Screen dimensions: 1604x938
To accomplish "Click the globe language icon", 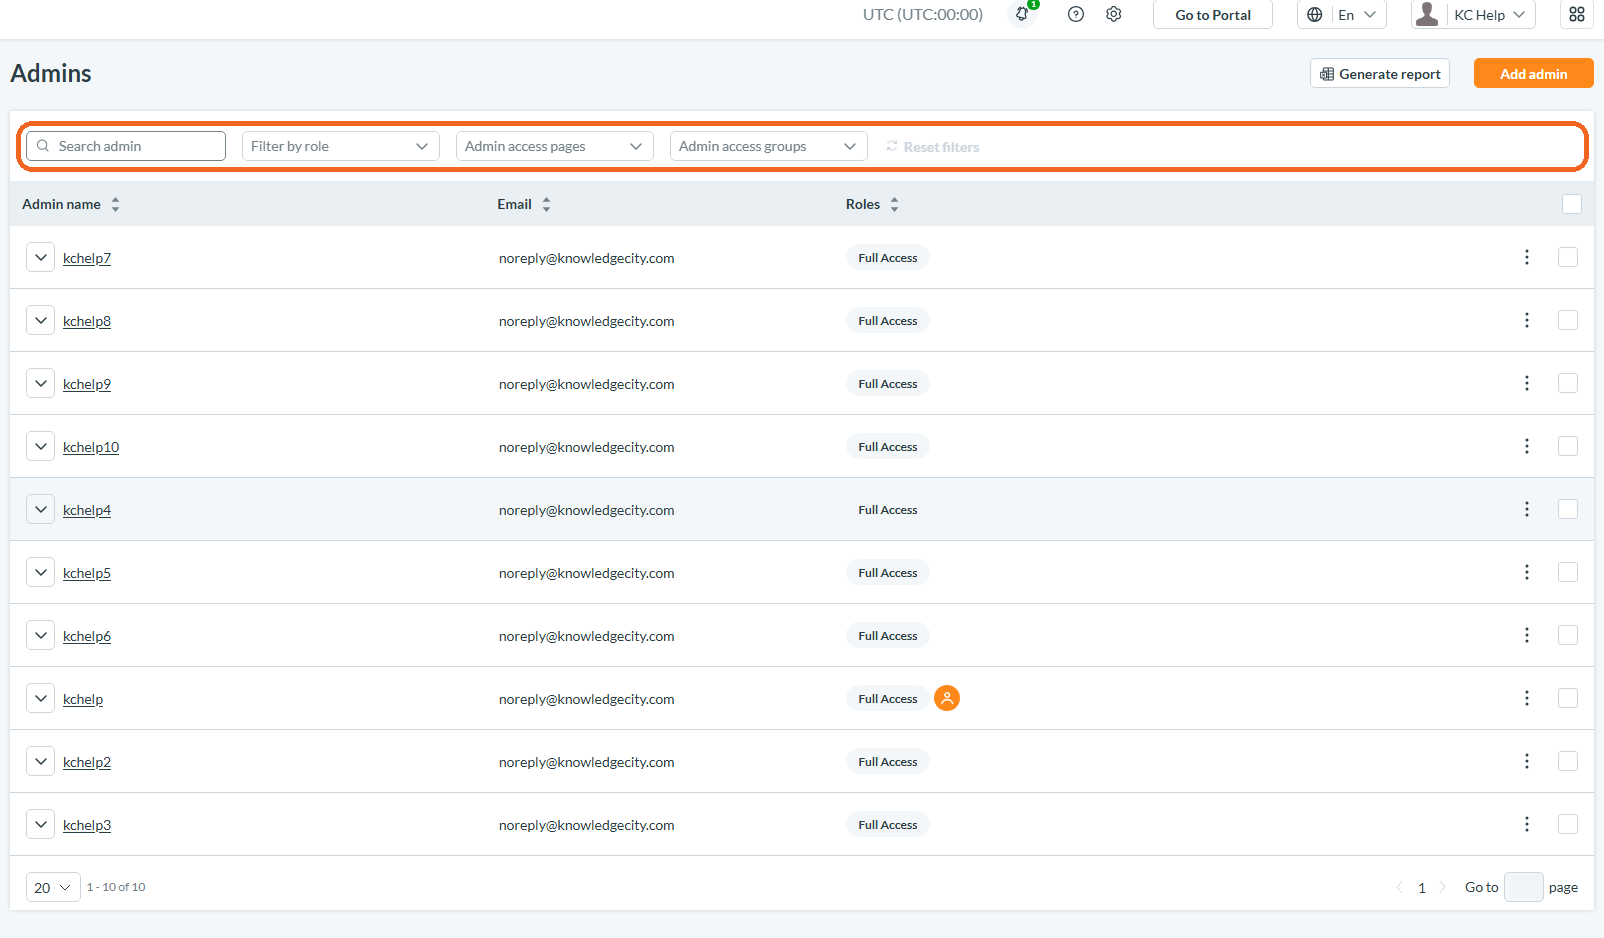I will coord(1315,14).
